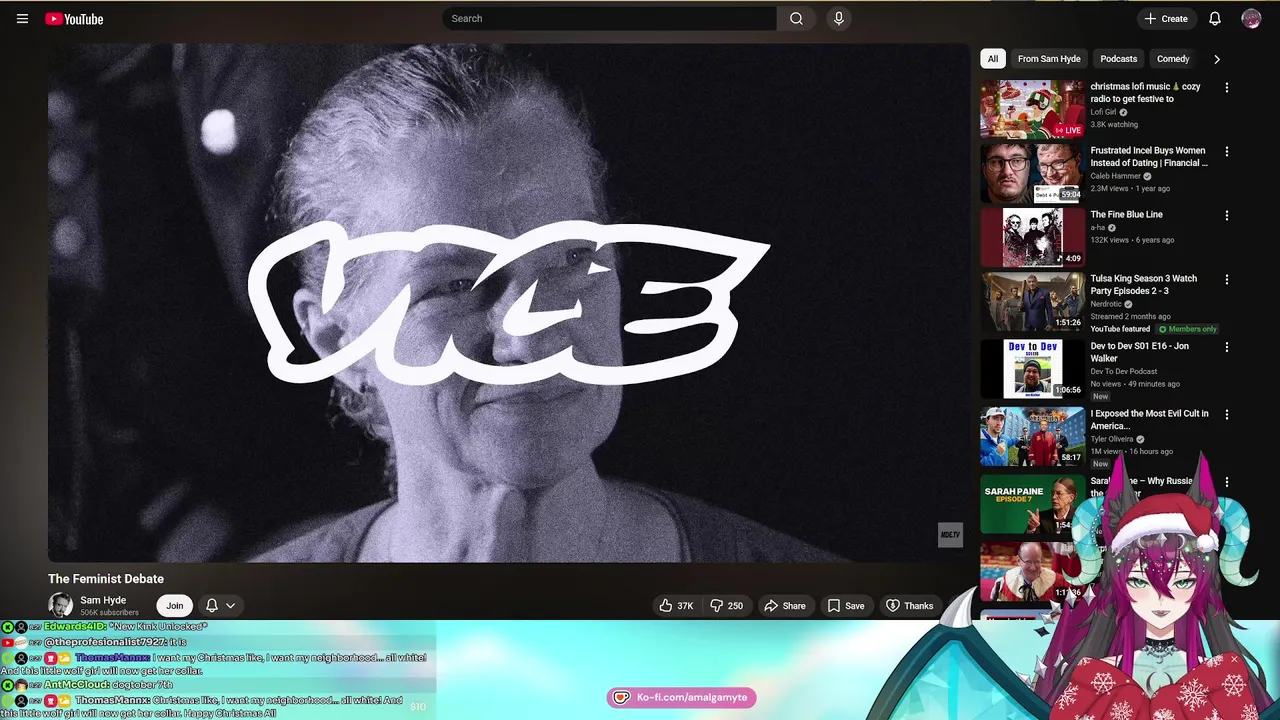This screenshot has width=1280, height=720.
Task: Click the VICE video player area
Action: click(508, 302)
